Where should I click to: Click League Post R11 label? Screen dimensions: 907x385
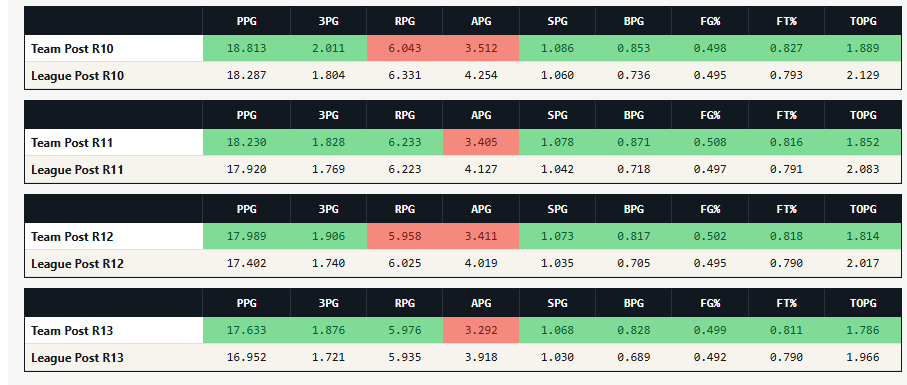click(x=78, y=170)
